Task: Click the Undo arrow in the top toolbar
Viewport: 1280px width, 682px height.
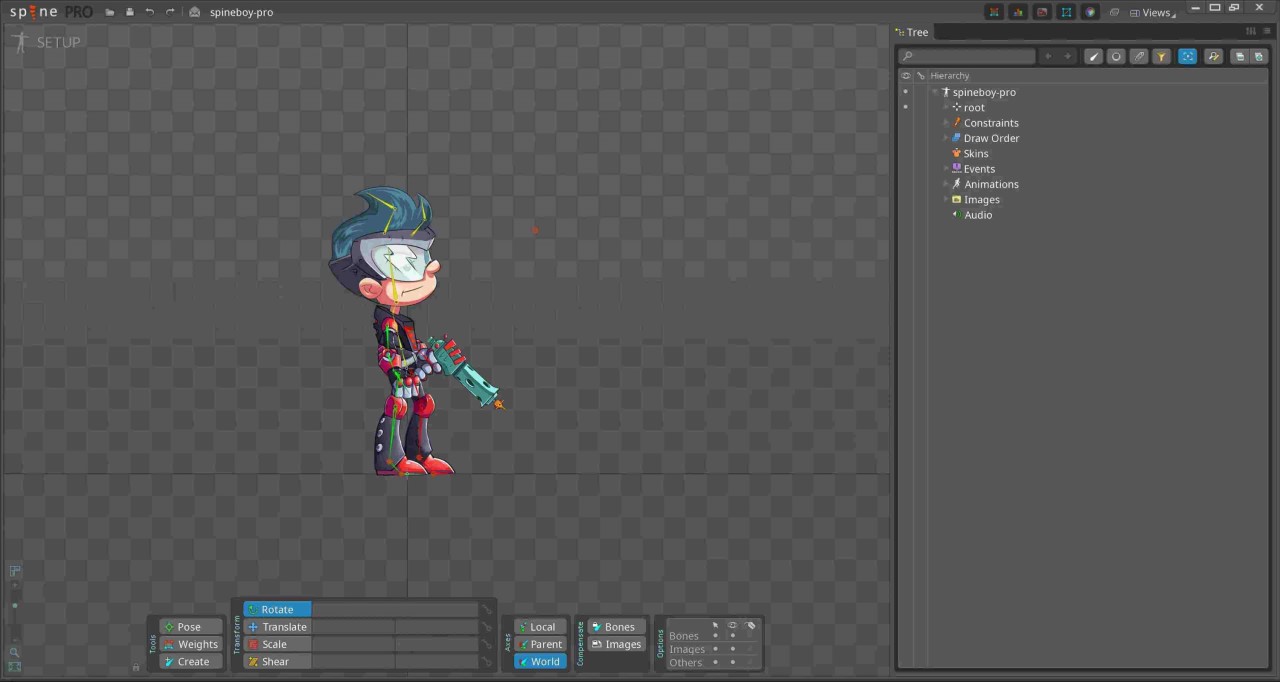Action: pos(149,12)
